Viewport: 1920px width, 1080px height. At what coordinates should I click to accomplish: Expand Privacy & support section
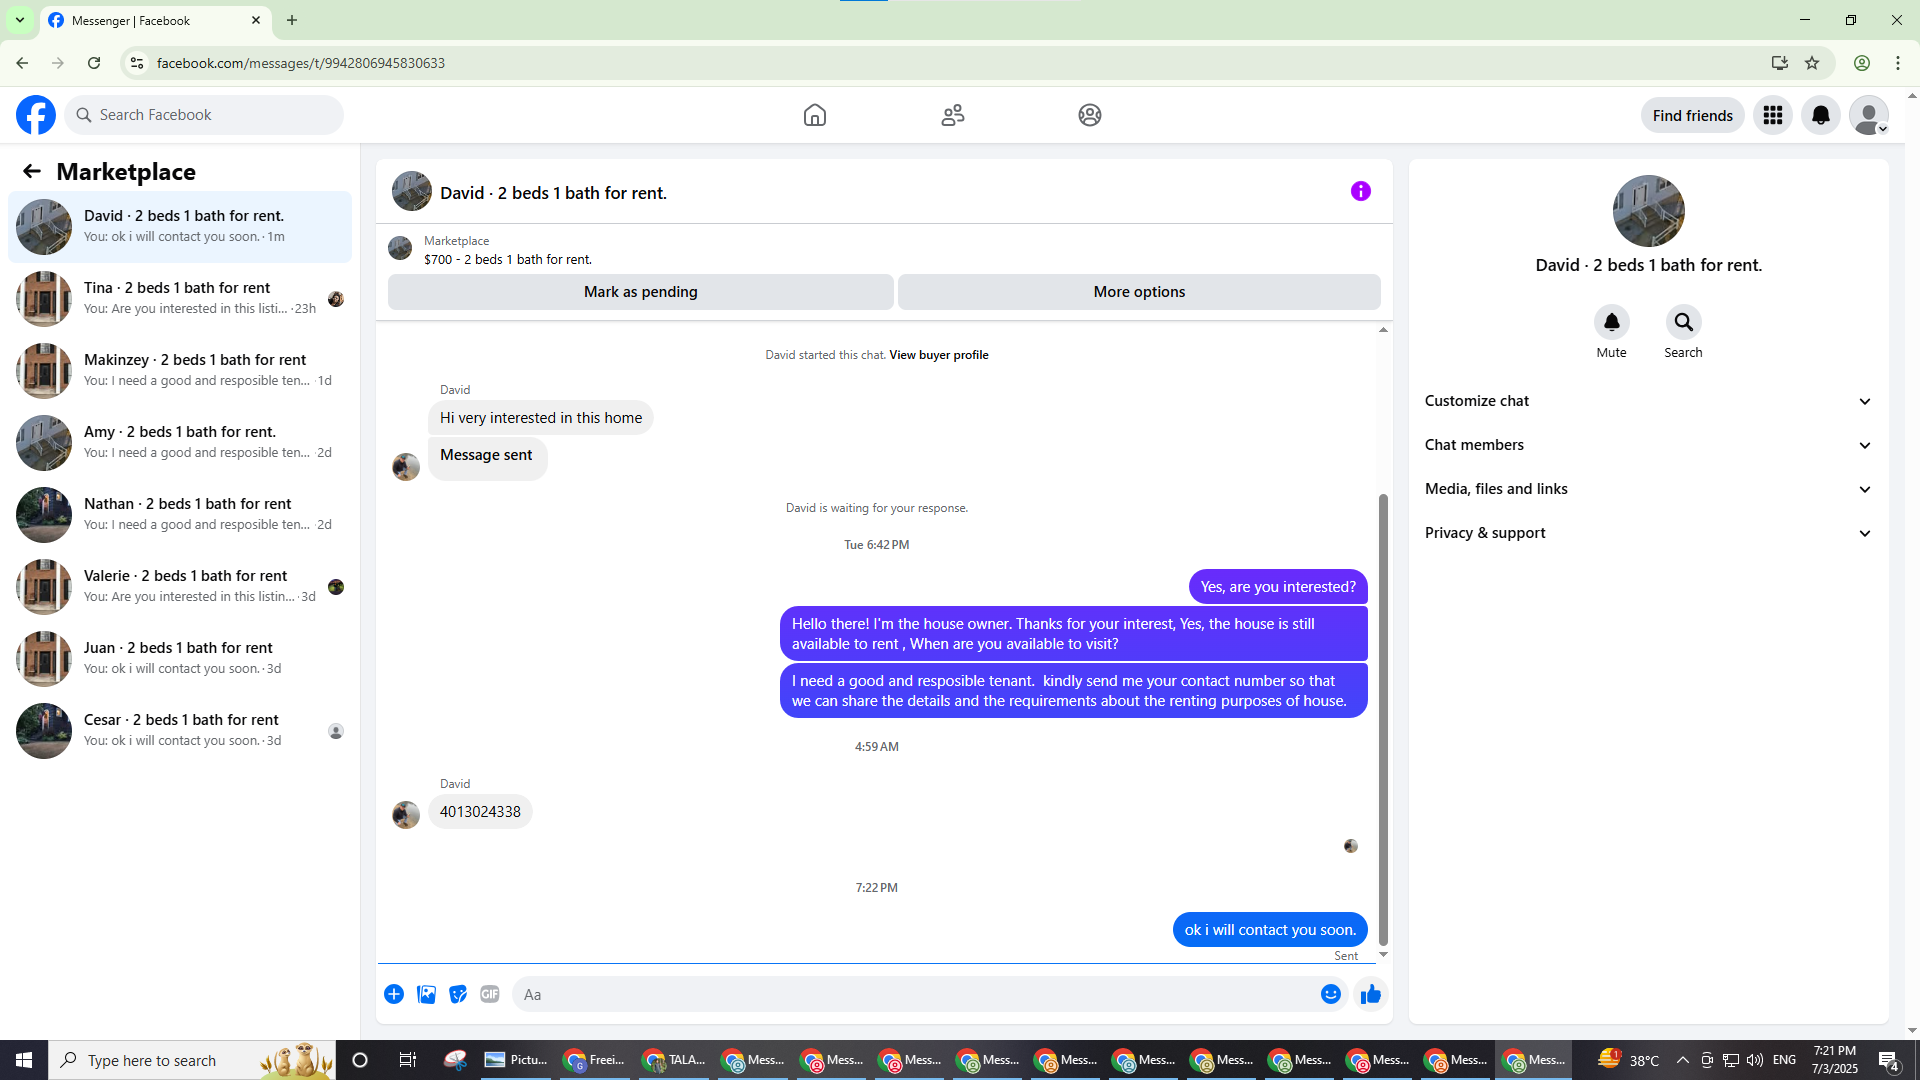[x=1647, y=533]
